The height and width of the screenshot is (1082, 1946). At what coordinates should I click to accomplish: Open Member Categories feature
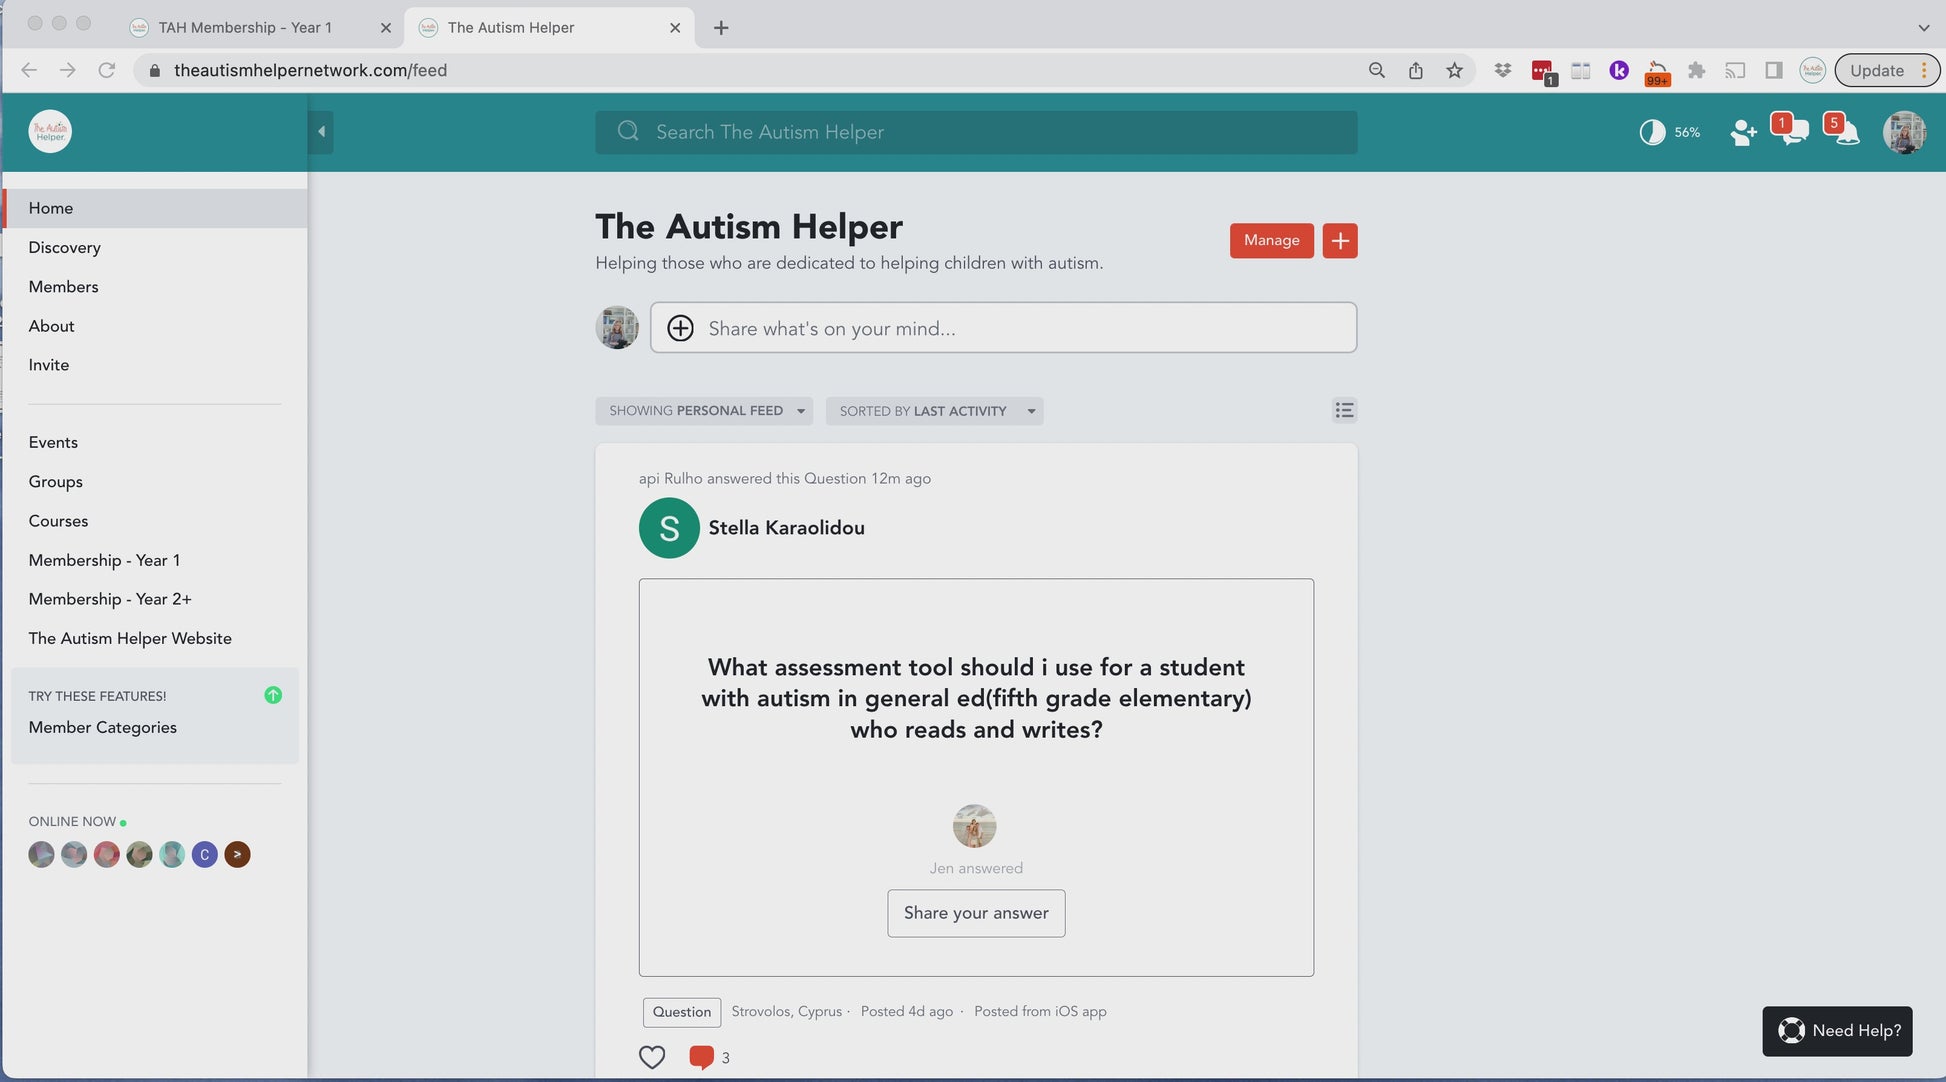coord(102,727)
